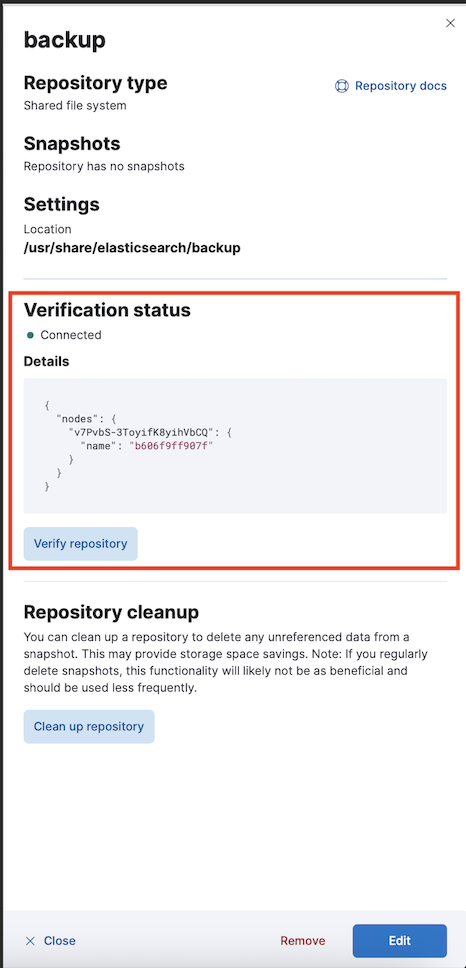Click the X icon at flyout top corner
The height and width of the screenshot is (968, 466).
click(x=450, y=23)
